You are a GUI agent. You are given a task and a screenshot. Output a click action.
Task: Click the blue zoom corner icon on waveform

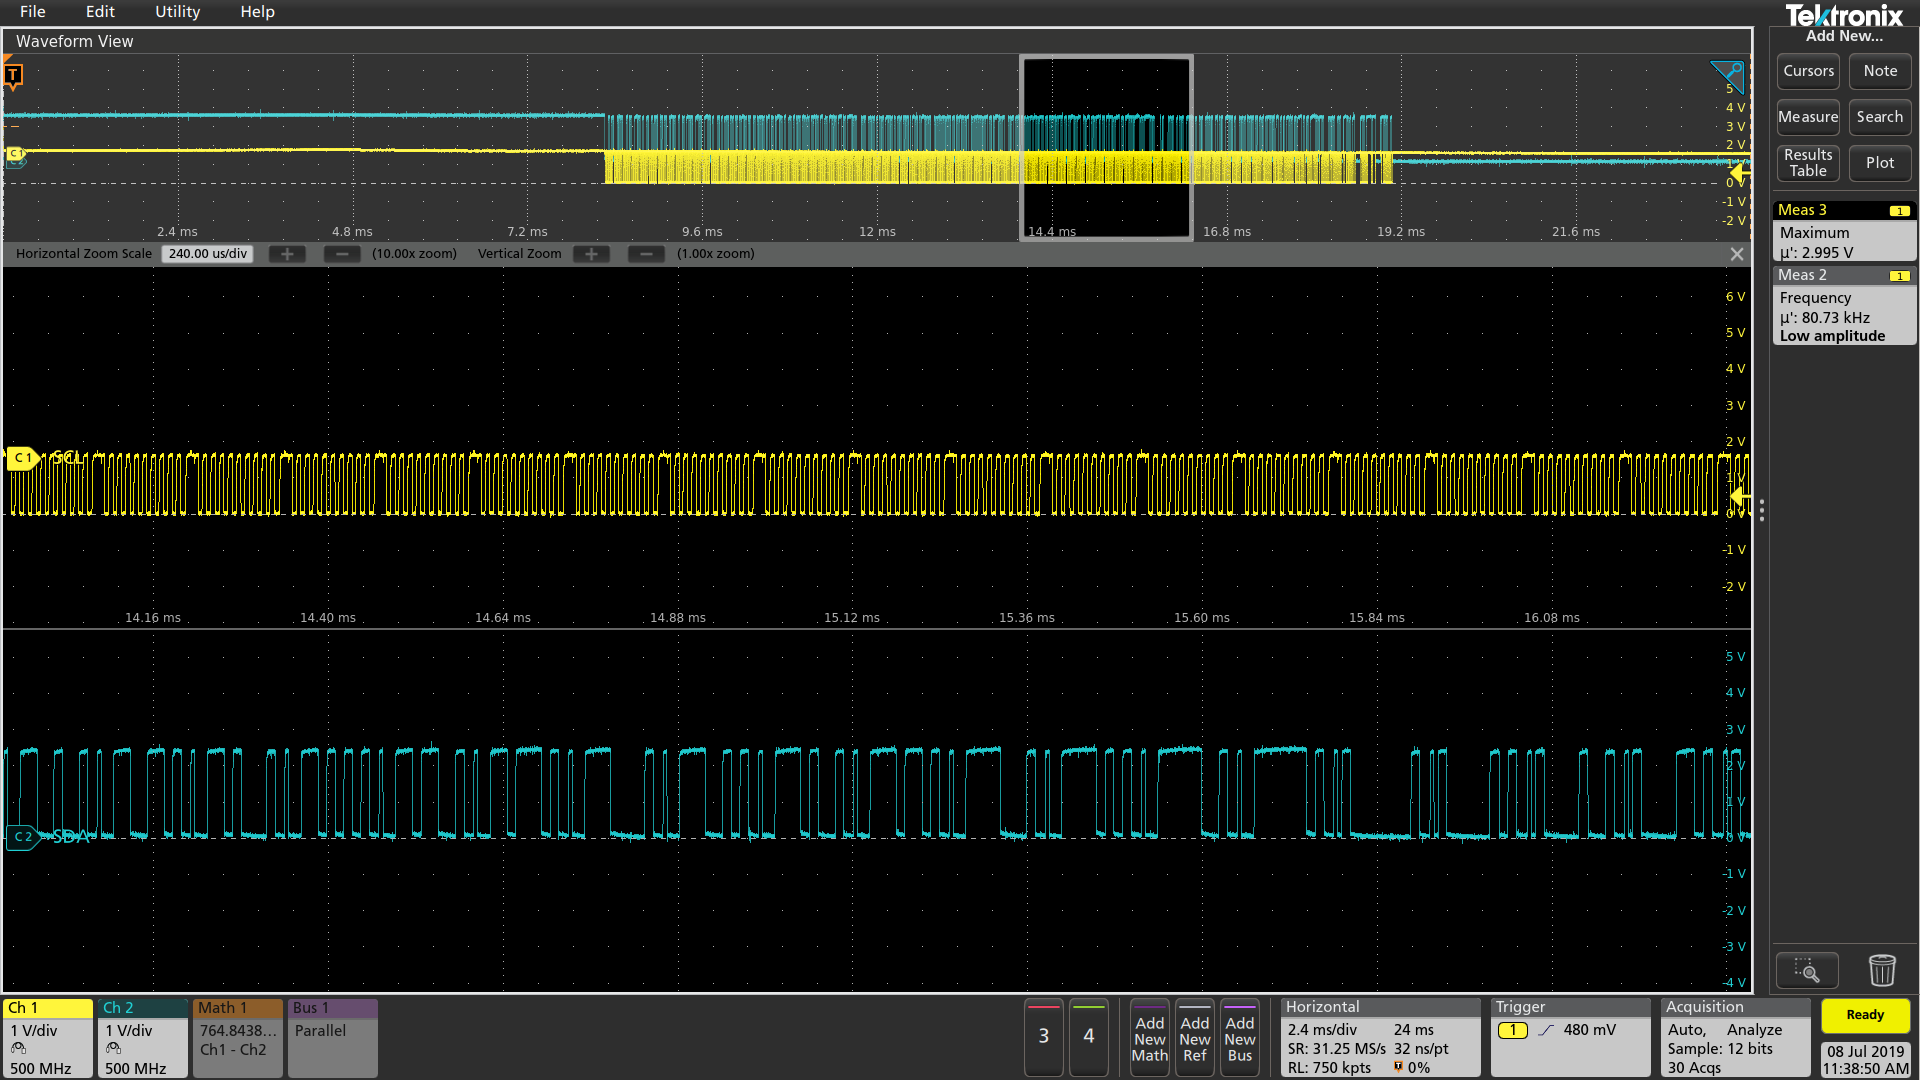1726,72
